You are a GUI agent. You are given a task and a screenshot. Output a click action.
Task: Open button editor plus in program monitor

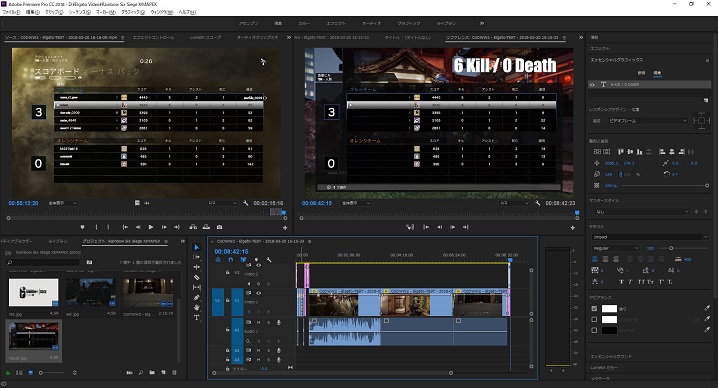point(572,228)
